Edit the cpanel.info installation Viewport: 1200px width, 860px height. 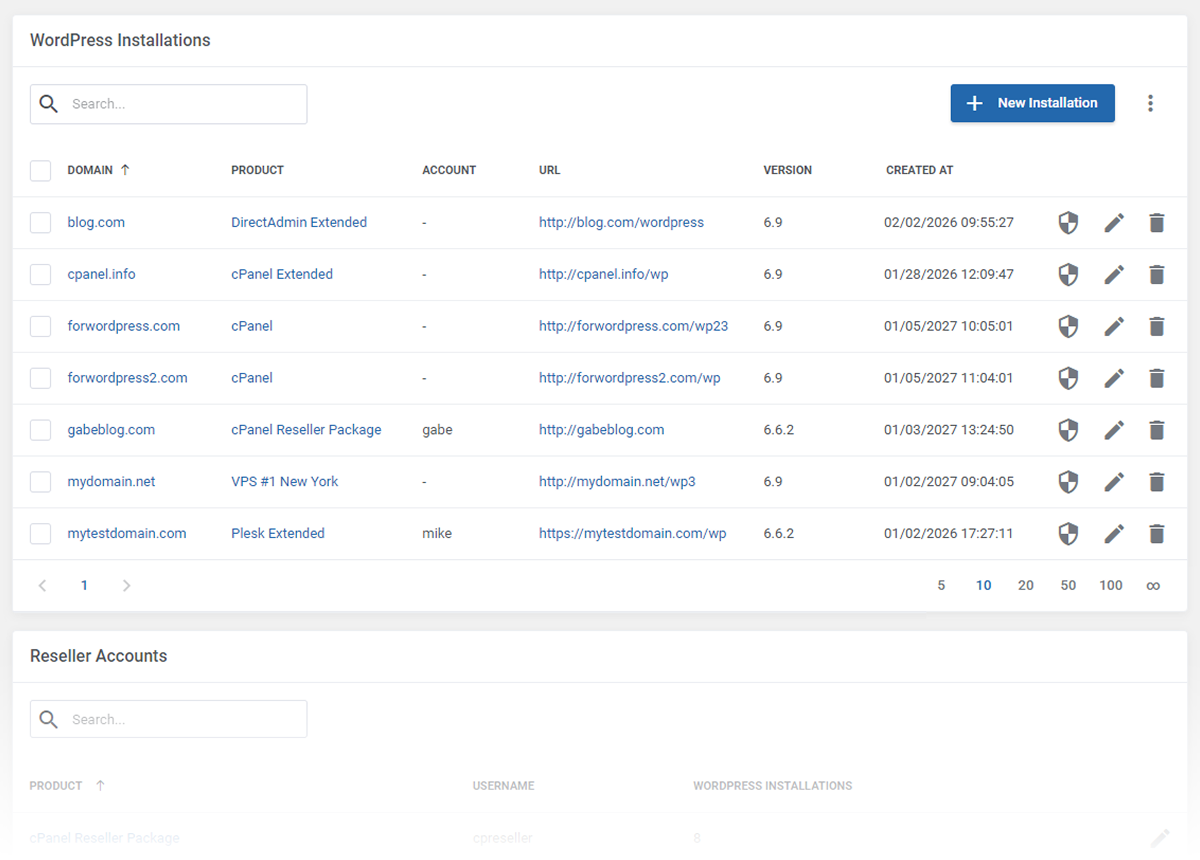click(1114, 275)
